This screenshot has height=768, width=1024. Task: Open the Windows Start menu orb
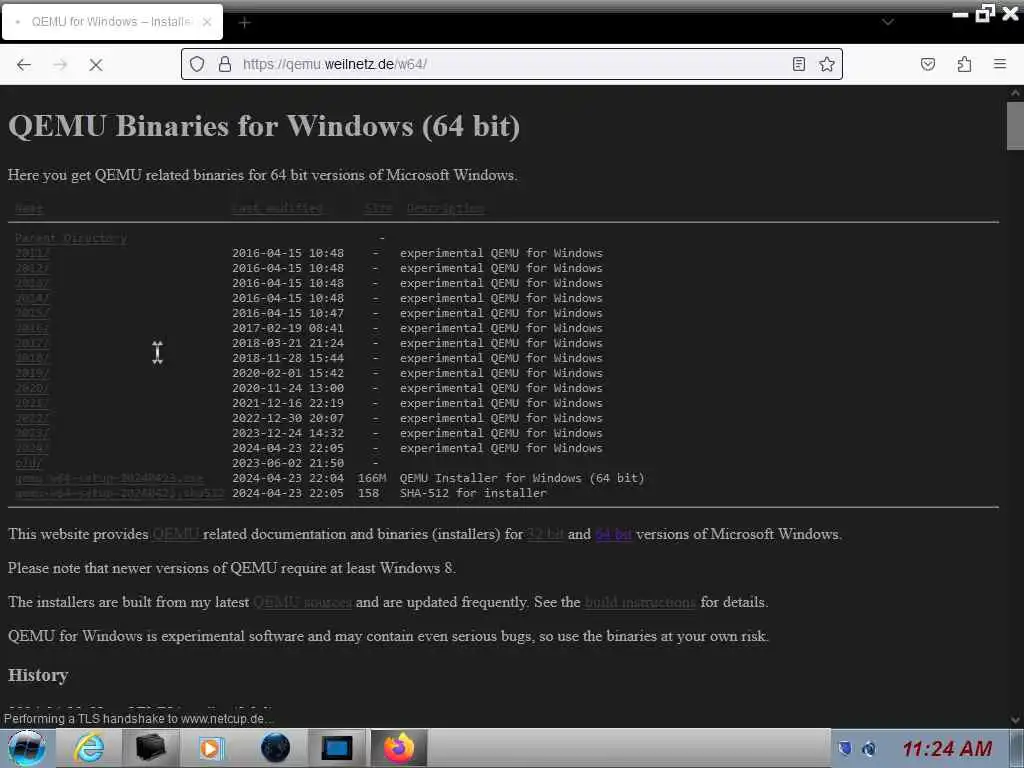(27, 748)
